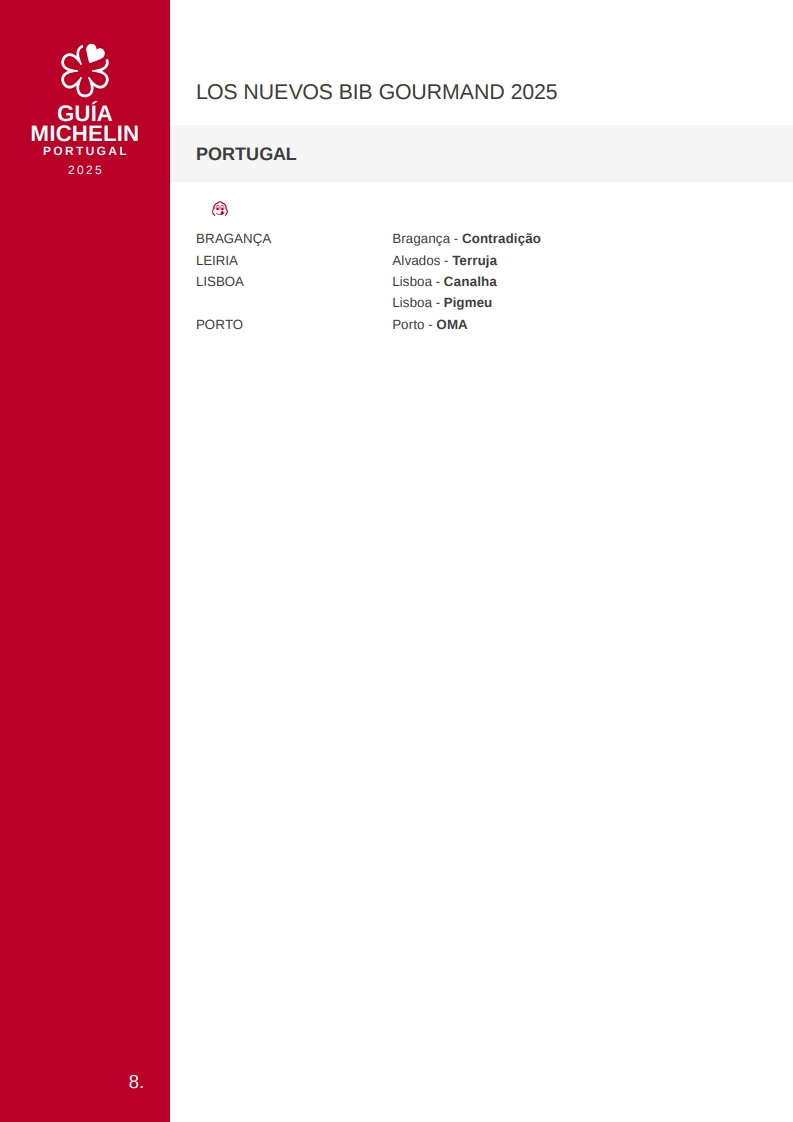This screenshot has height=1122, width=793.
Task: Click the Michelin star flower logo
Action: 85,69
